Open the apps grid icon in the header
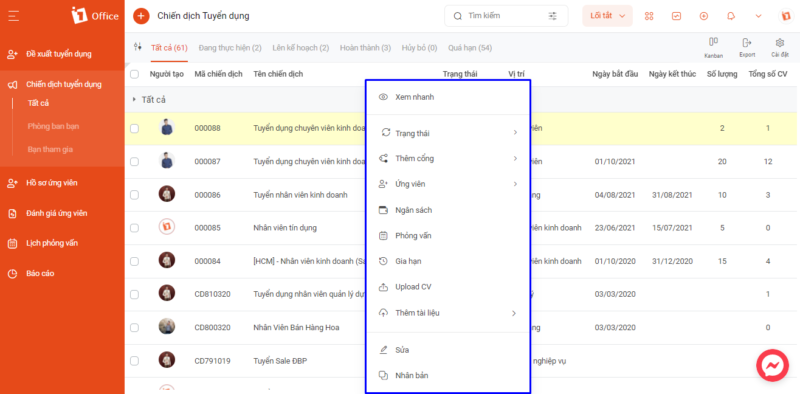Image resolution: width=800 pixels, height=394 pixels. coord(649,16)
